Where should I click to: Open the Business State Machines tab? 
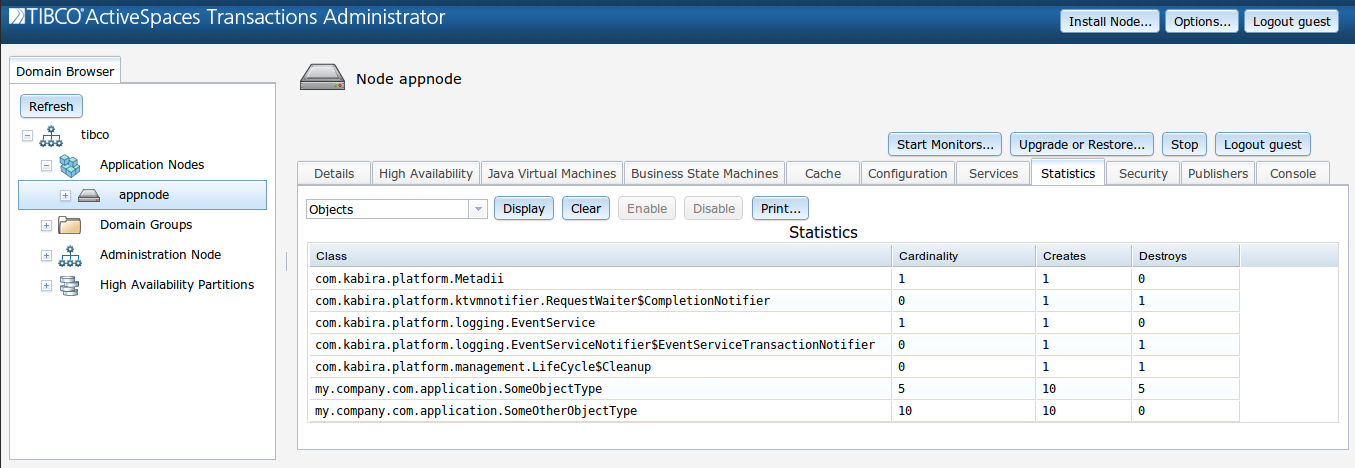tap(704, 173)
